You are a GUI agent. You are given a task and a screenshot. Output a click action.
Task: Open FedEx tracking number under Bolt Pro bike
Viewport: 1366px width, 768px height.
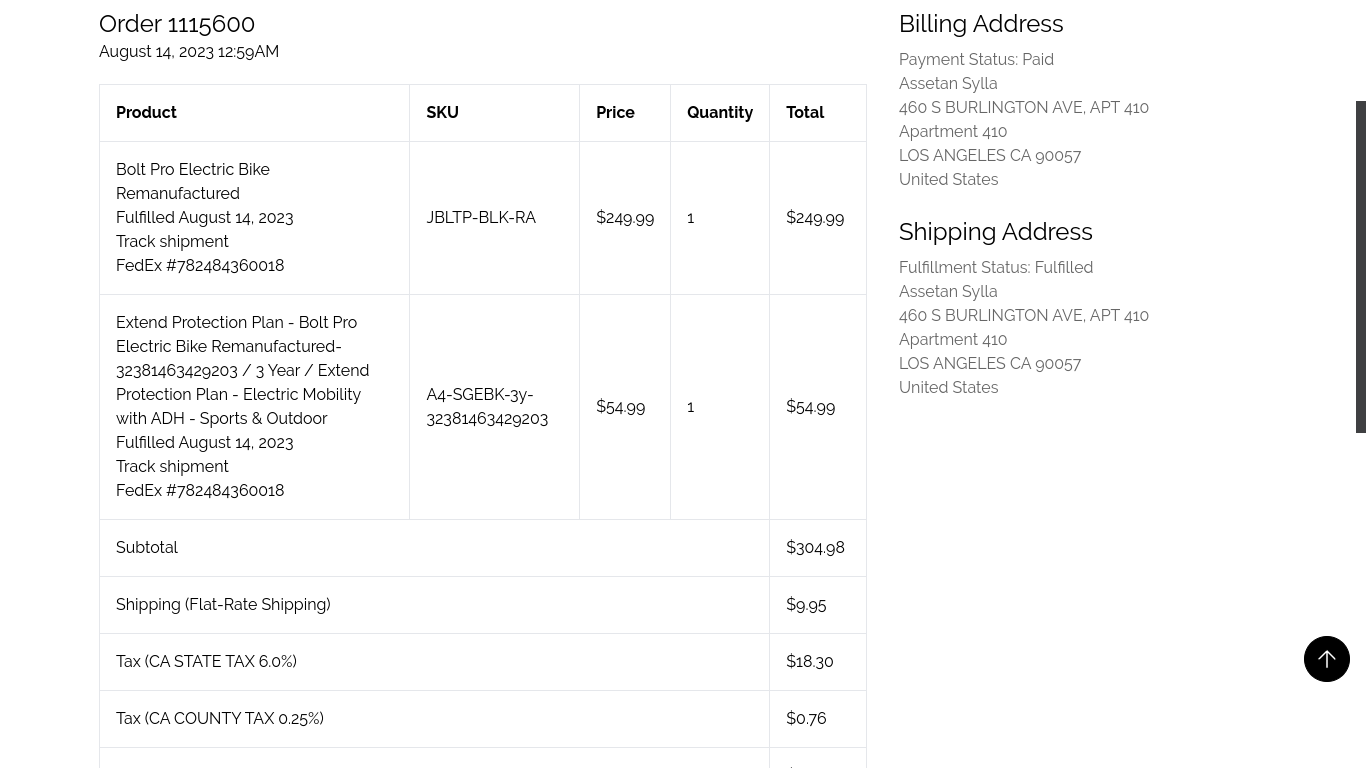(x=200, y=265)
